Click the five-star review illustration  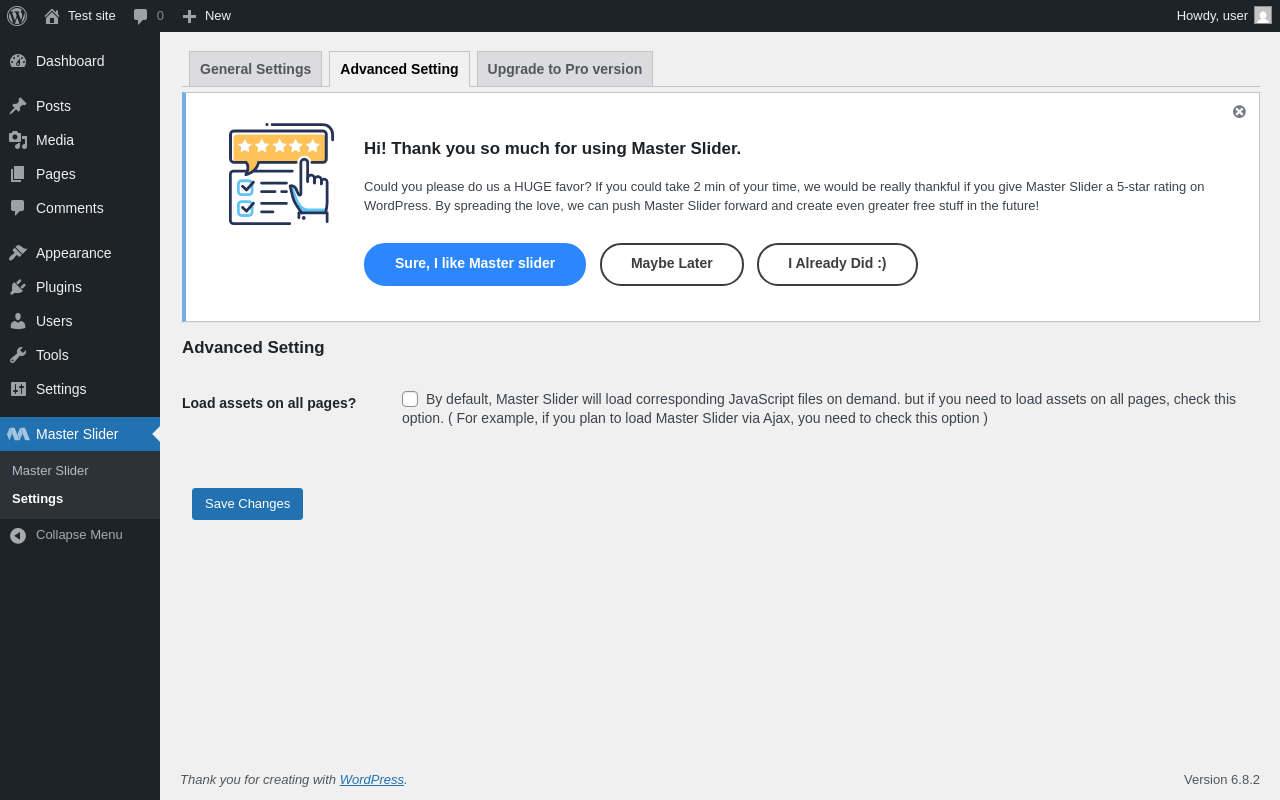tap(281, 174)
